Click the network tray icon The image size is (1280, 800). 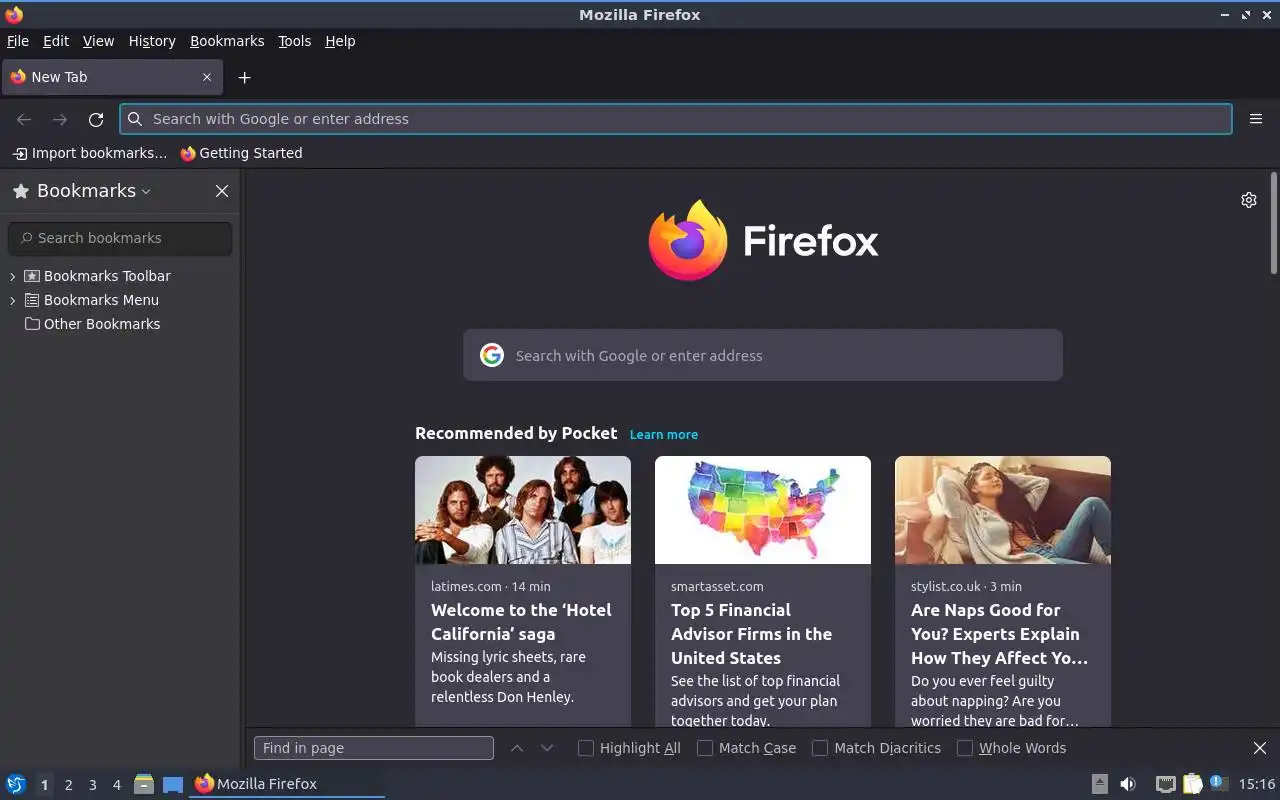[1165, 784]
